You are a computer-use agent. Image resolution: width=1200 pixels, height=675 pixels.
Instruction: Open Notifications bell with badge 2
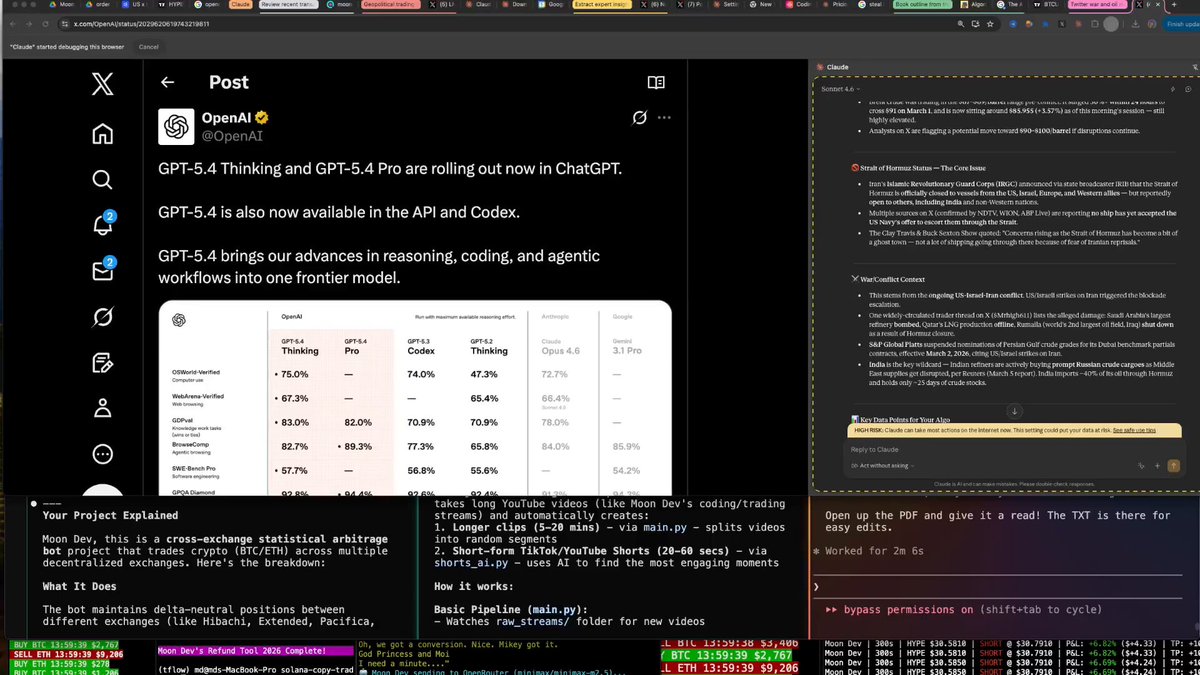pyautogui.click(x=102, y=226)
